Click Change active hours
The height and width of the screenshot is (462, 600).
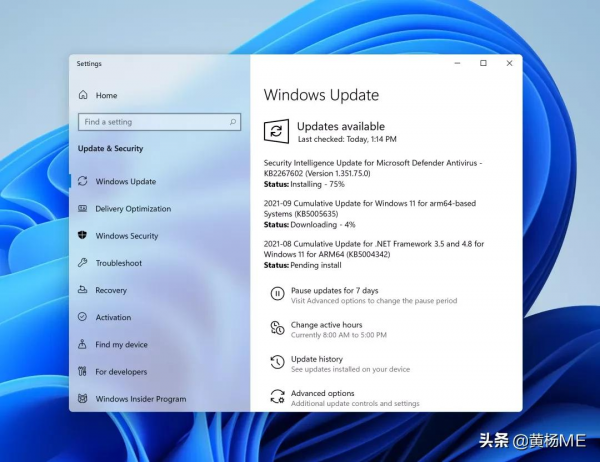326,325
